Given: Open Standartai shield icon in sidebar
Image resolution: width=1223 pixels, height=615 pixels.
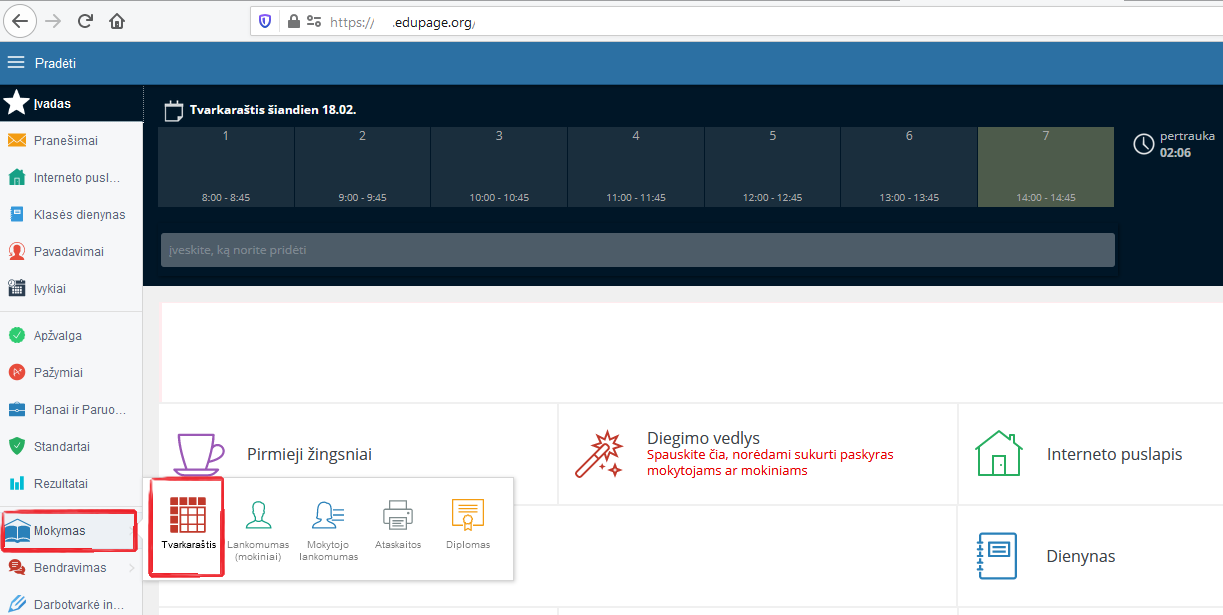Looking at the screenshot, I should 16,447.
